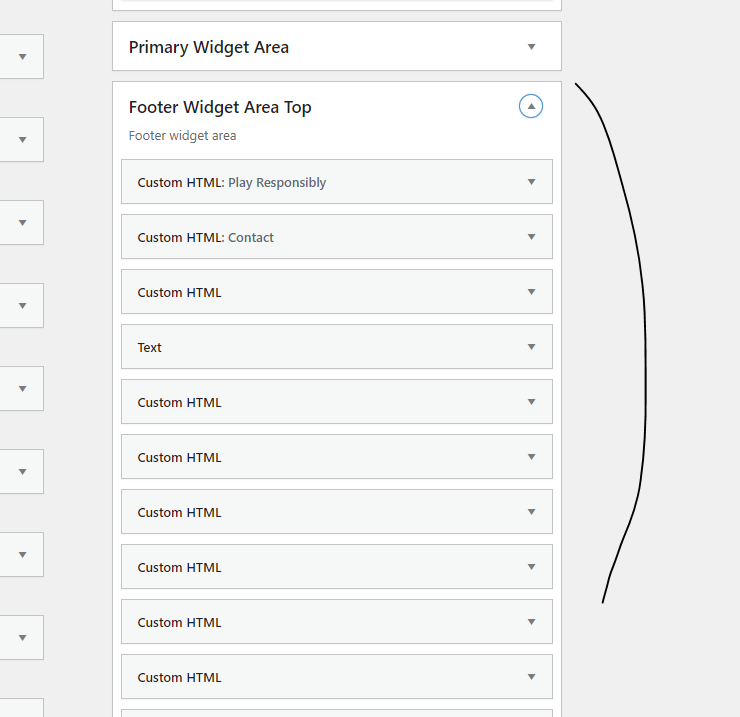The height and width of the screenshot is (717, 740).
Task: Collapse Footer Widget Area Top using circled arrow
Action: tap(531, 106)
